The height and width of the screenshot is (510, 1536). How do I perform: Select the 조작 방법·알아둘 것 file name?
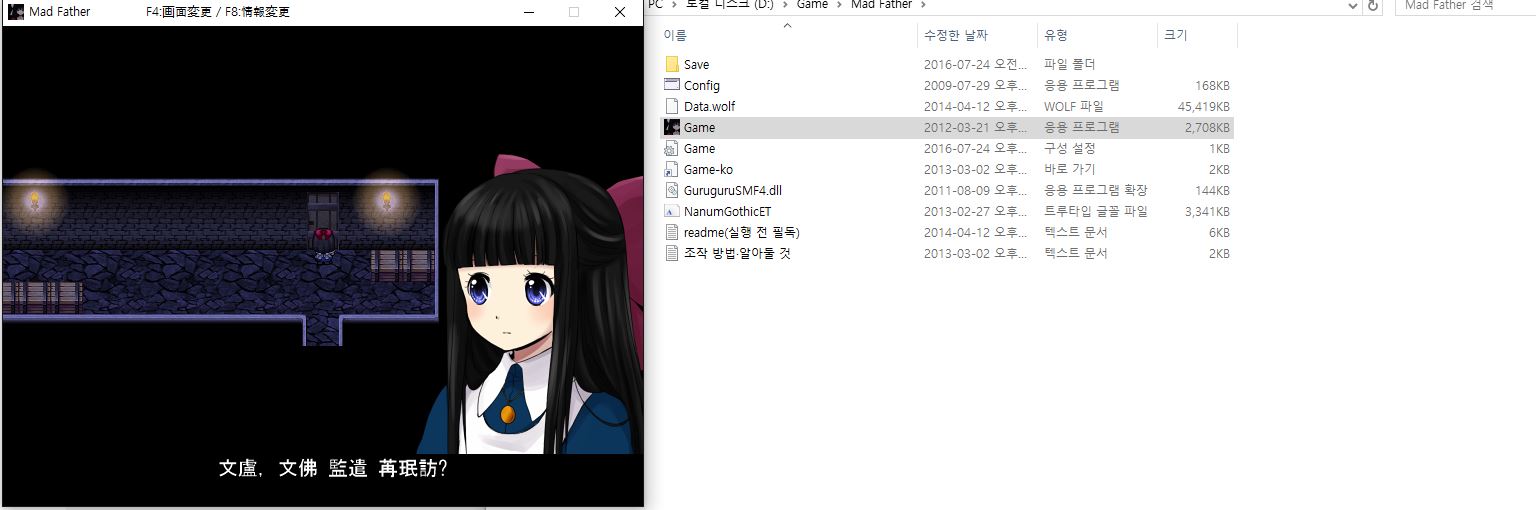click(x=736, y=253)
